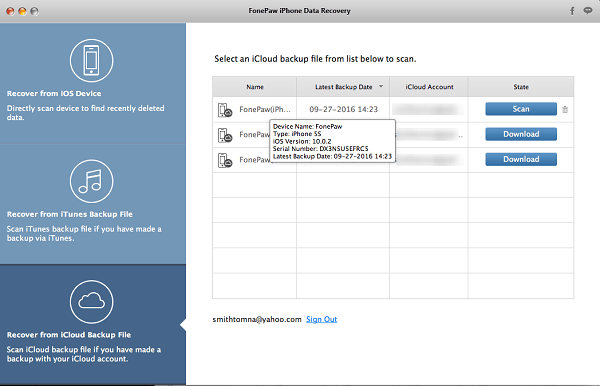Viewport: 600px width, 386px height.
Task: Minimize the window with the yellow button
Action: click(22, 11)
